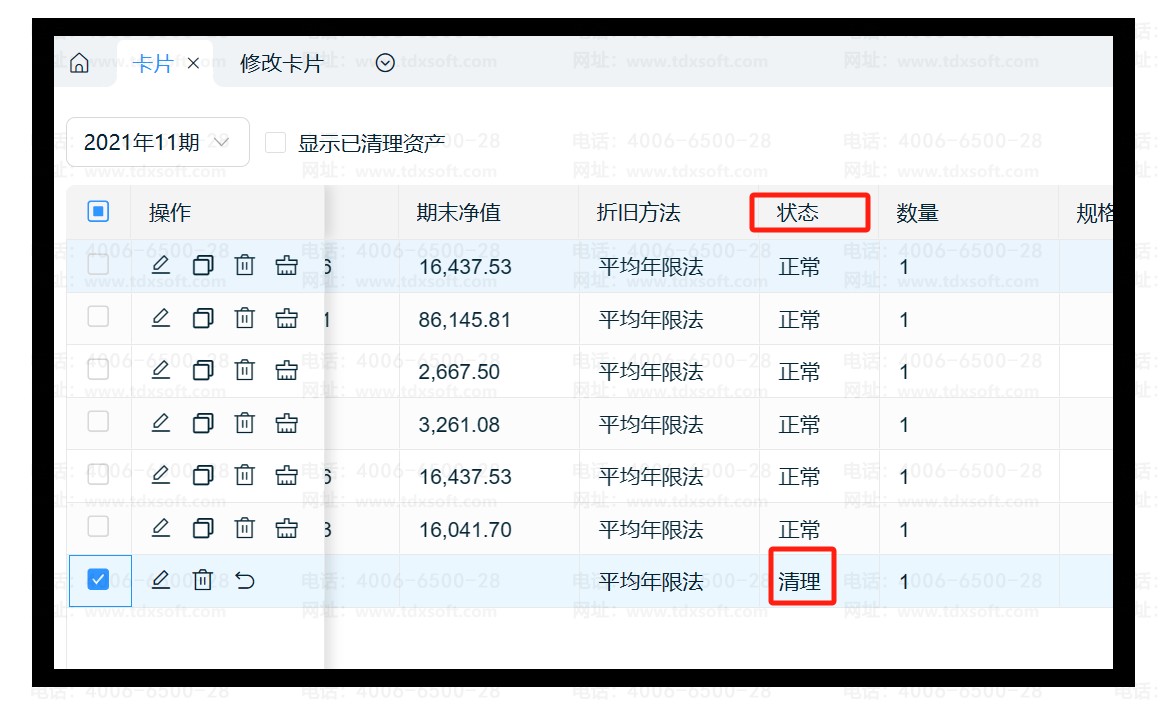Close the 卡片 tab
Screen dimensions: 1167x705
pos(194,64)
